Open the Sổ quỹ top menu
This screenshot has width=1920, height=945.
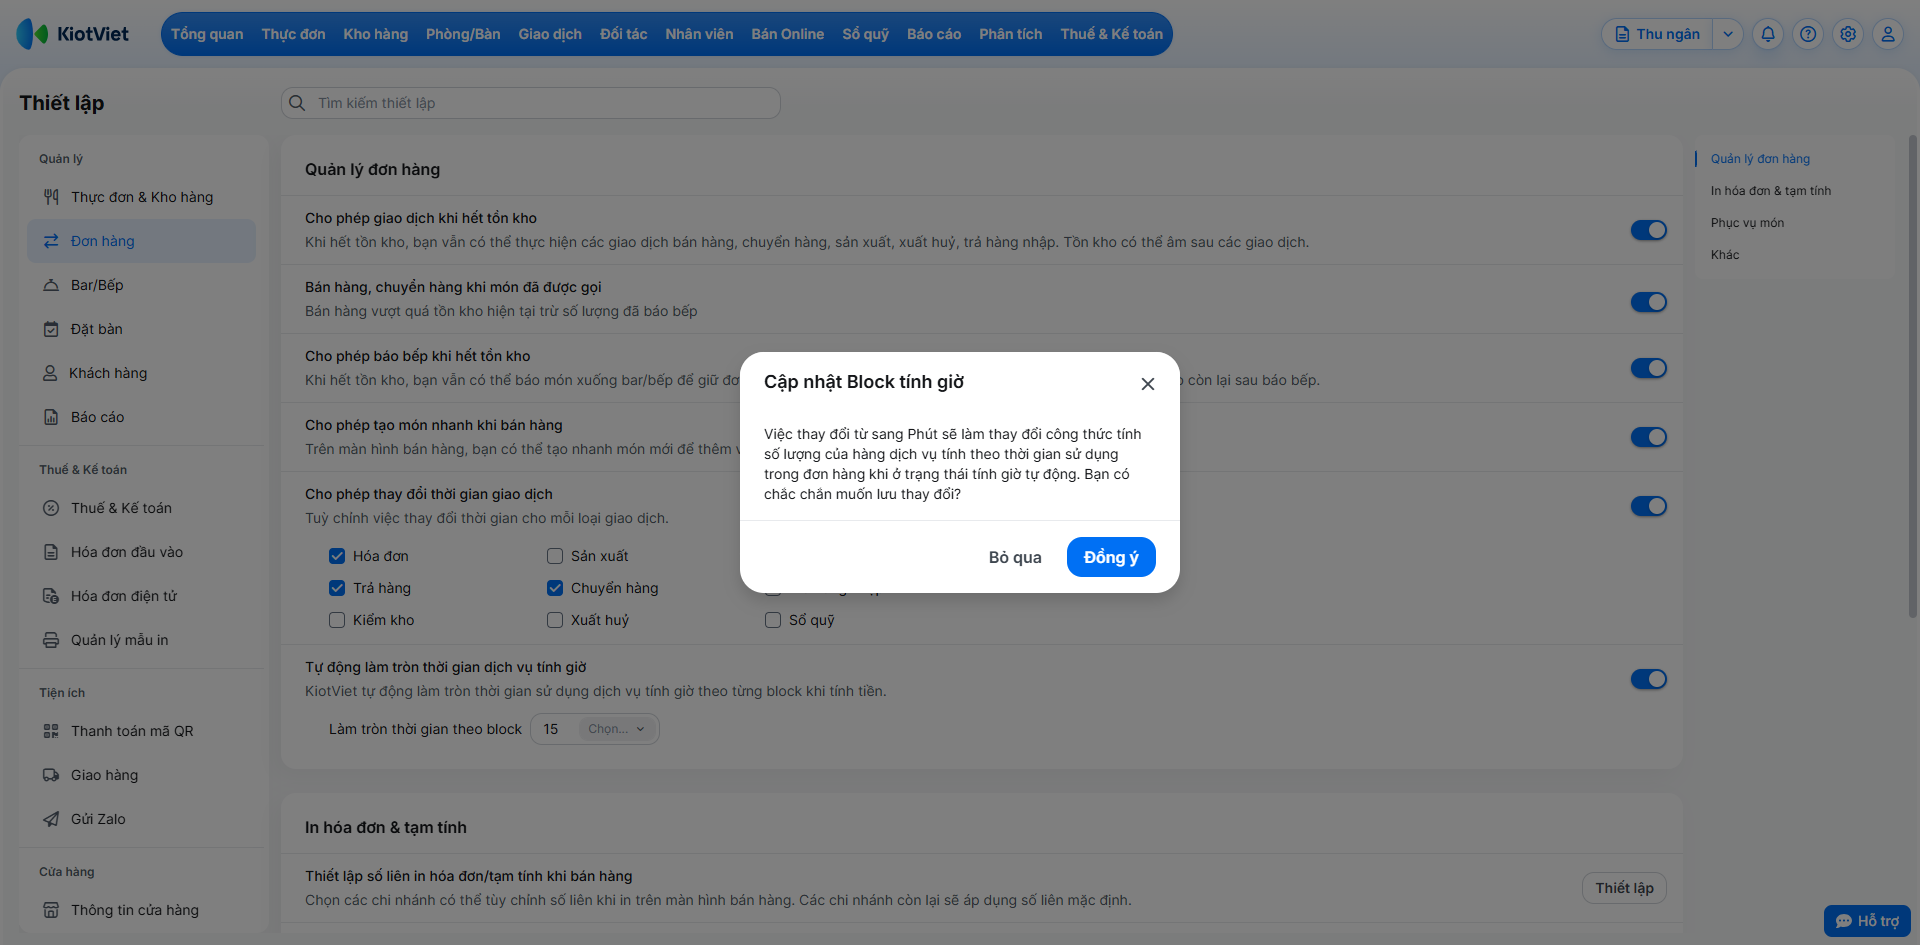coord(866,34)
